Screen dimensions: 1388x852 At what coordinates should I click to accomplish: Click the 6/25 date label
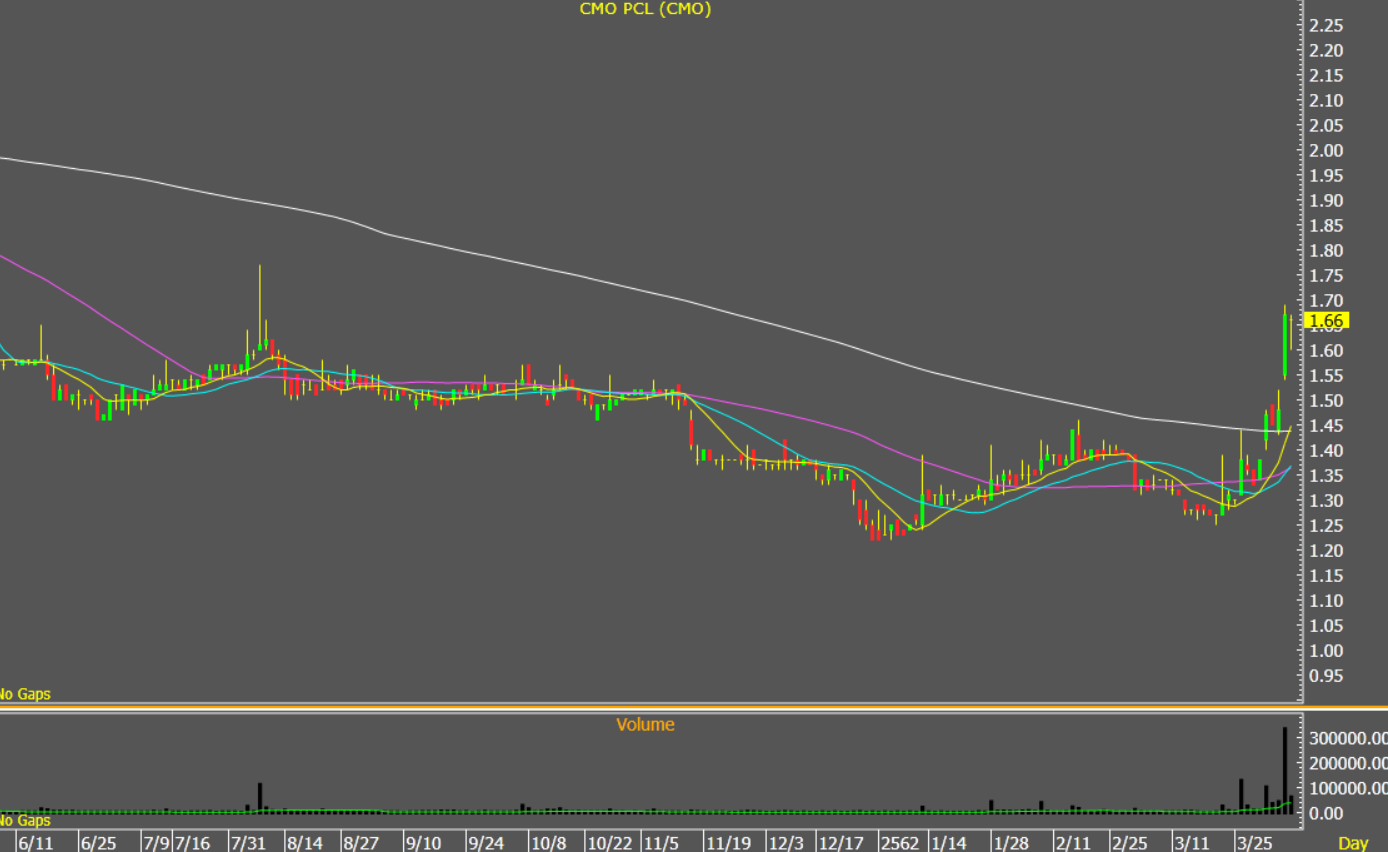[x=98, y=844]
